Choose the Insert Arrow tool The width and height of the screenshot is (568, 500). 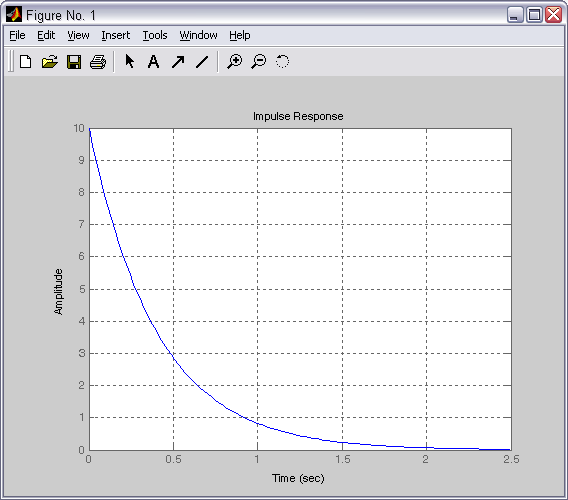[178, 62]
